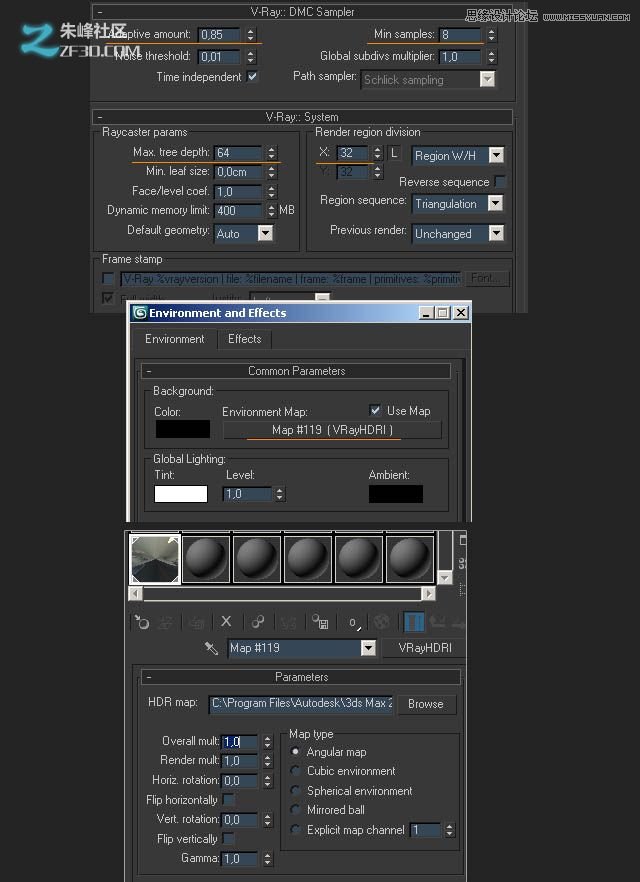The image size is (640, 882).
Task: Click the Map #119 (VRayHDRI) environment map button
Action: (x=332, y=430)
